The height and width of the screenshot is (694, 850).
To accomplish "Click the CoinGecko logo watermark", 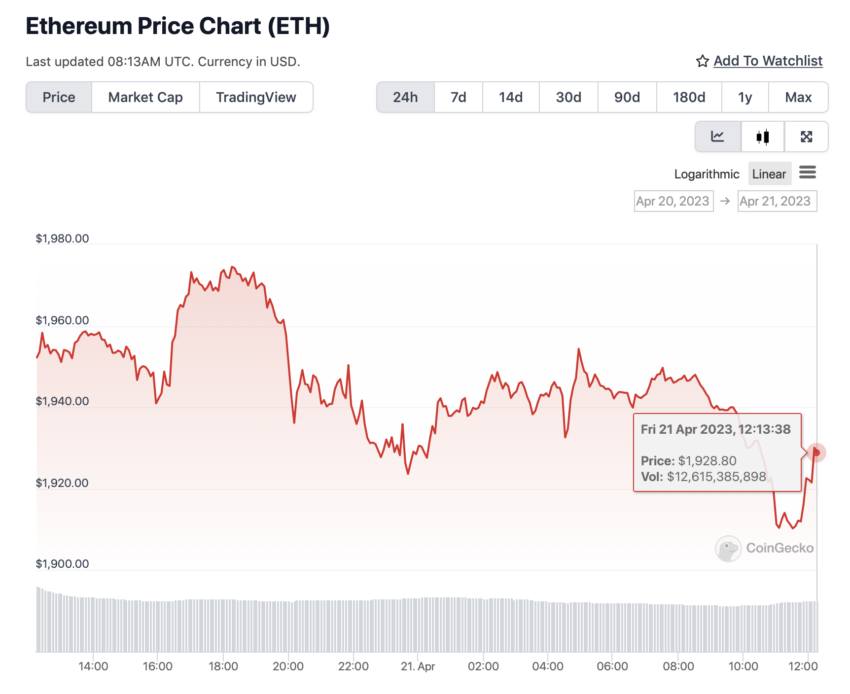I will [x=764, y=548].
